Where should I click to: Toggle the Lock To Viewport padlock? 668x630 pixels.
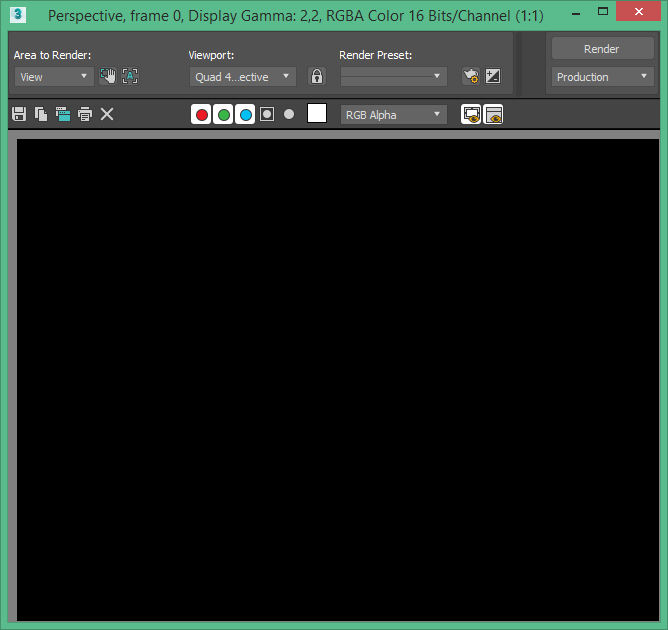pos(317,77)
